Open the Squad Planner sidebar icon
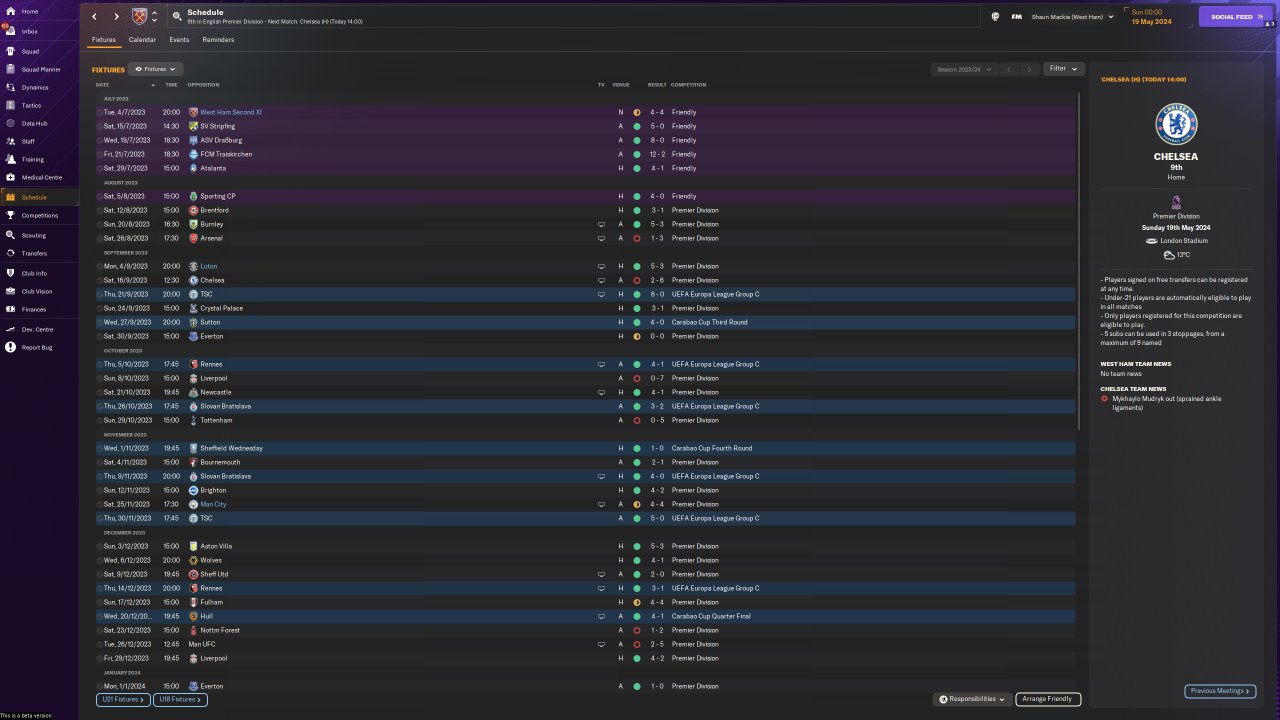The image size is (1280, 720). tap(10, 69)
